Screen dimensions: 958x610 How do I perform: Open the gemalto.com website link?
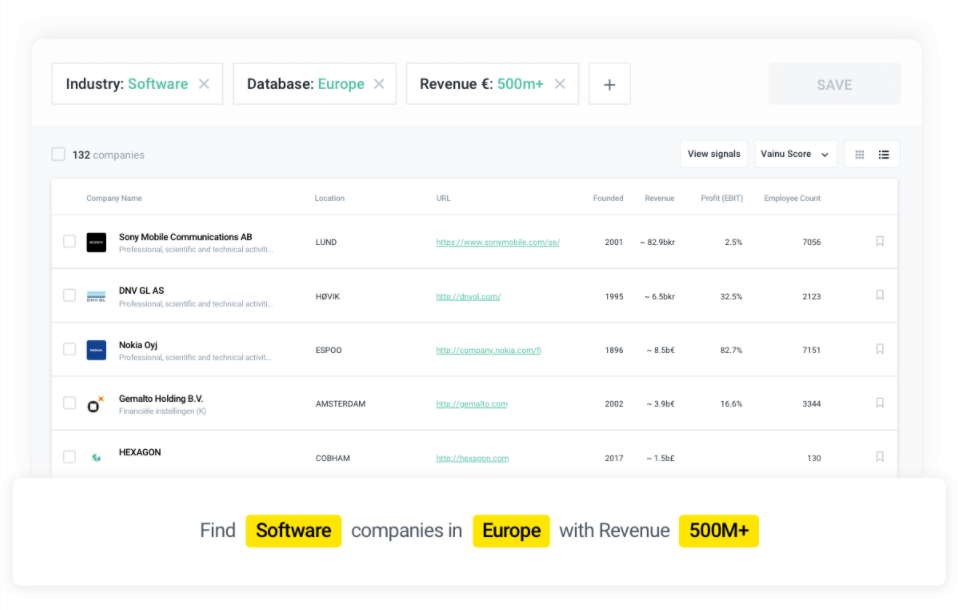coord(471,404)
